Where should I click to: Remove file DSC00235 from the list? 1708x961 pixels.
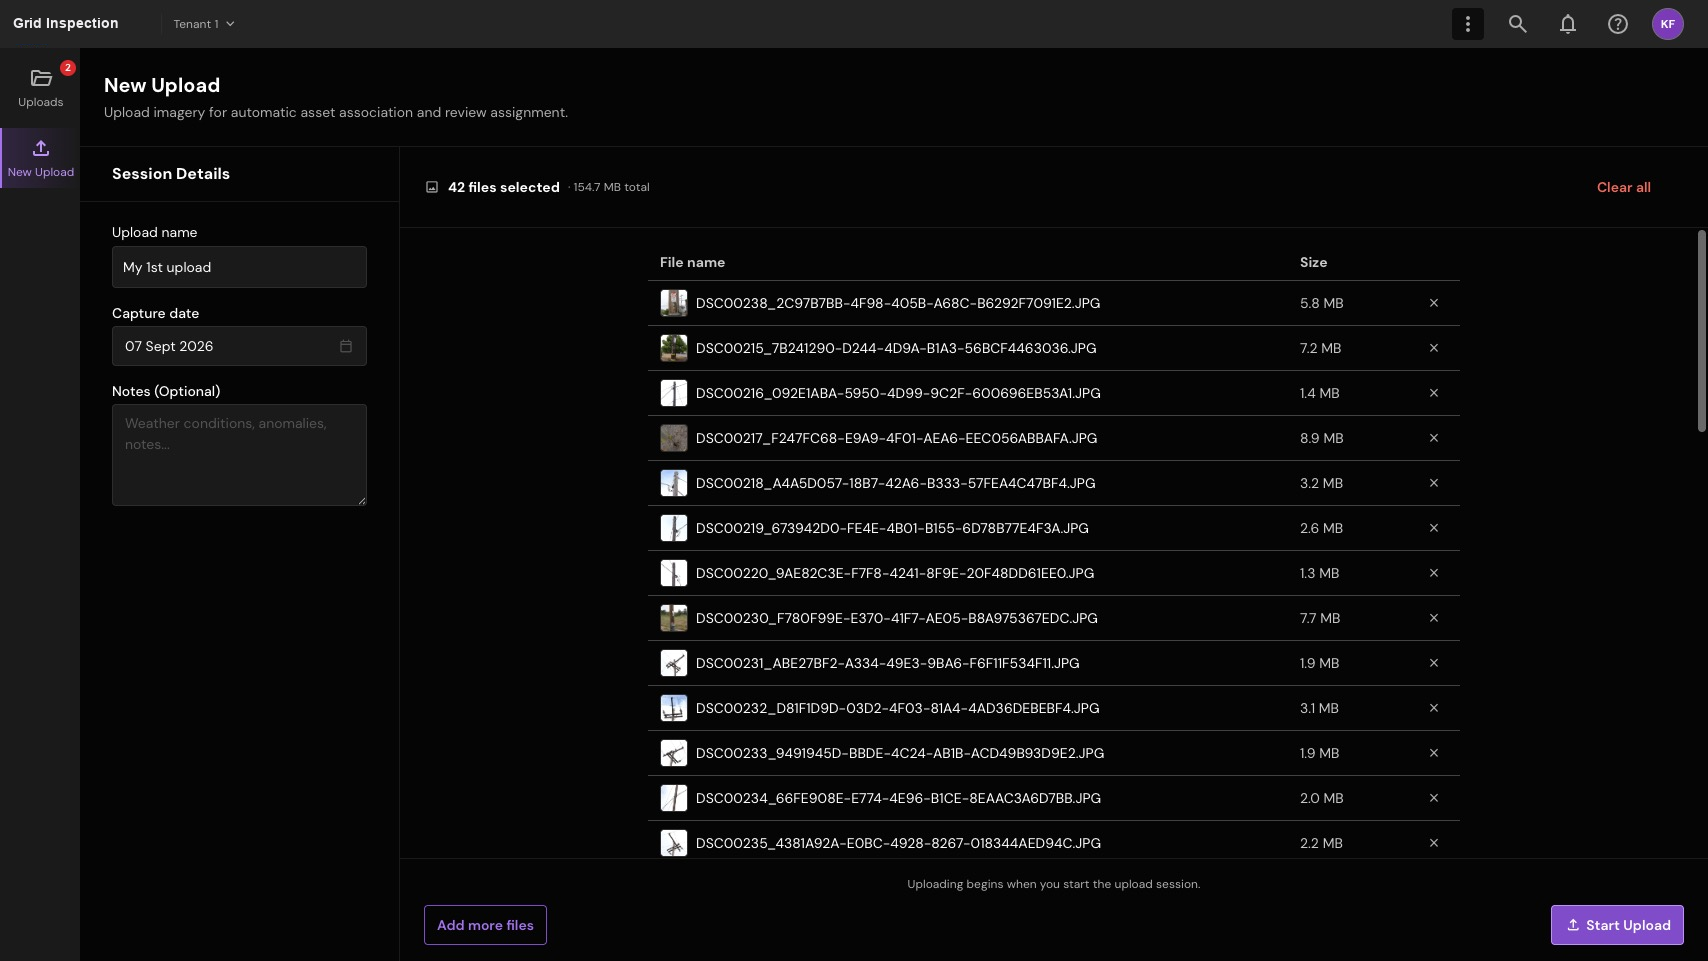pos(1433,843)
